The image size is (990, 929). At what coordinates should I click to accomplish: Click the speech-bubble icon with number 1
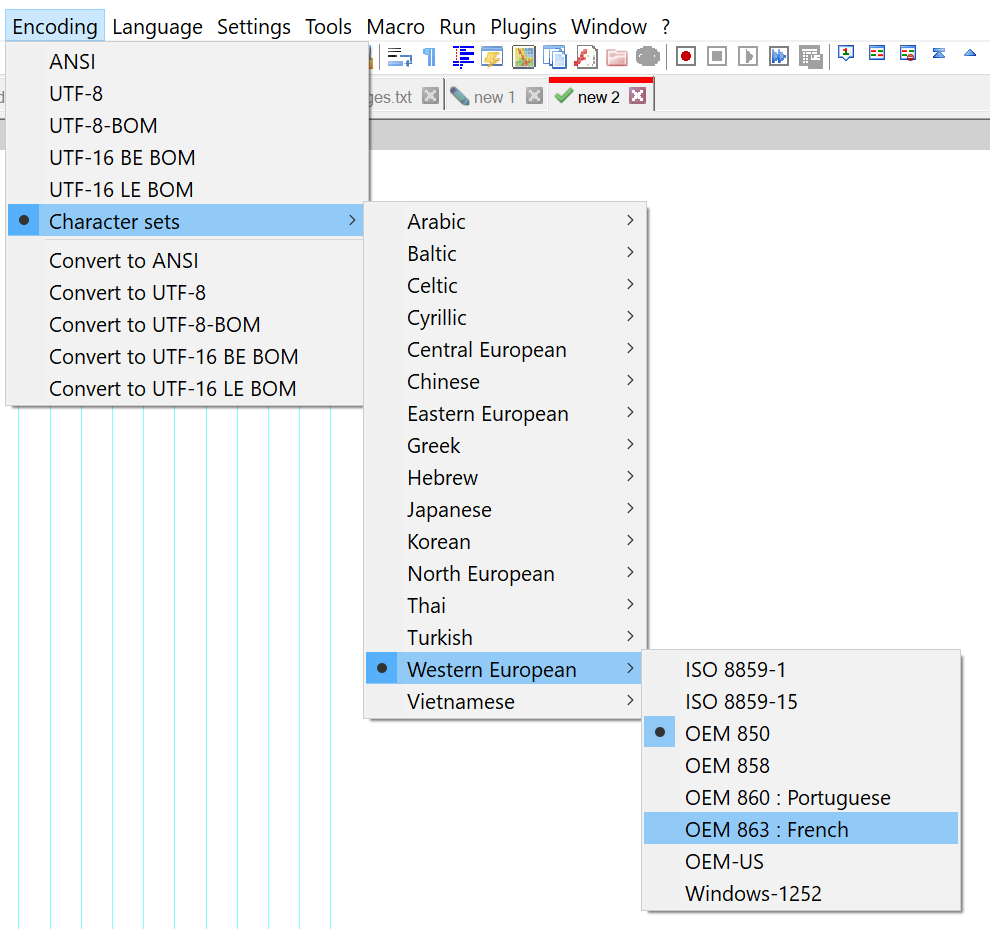point(846,54)
